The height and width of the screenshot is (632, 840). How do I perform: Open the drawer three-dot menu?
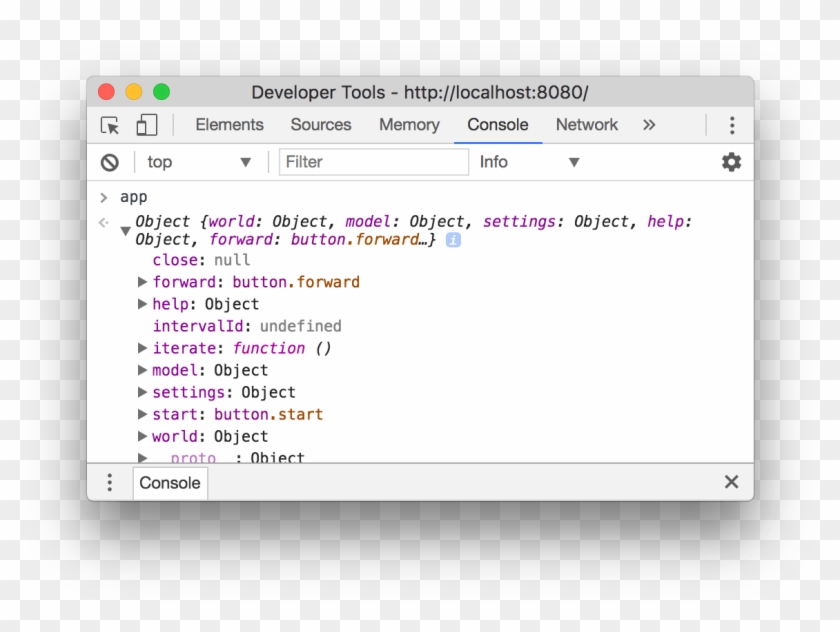(x=110, y=482)
